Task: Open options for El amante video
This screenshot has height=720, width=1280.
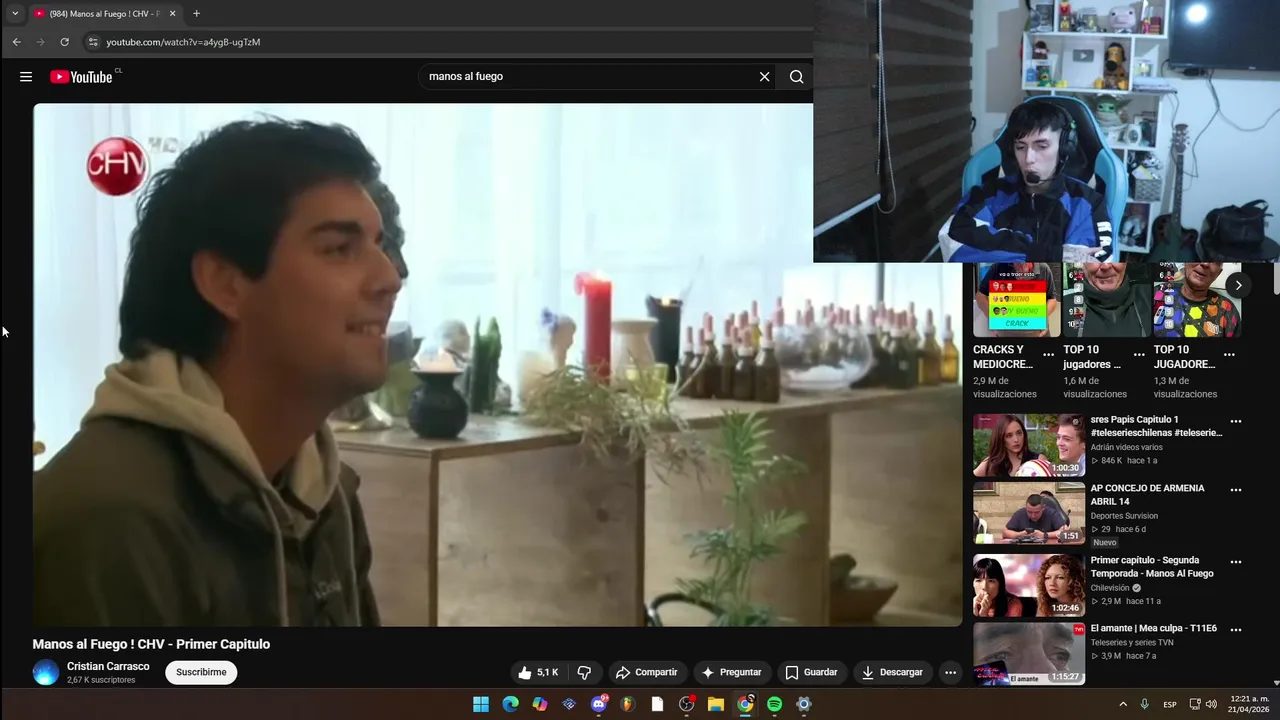Action: 1236,630
